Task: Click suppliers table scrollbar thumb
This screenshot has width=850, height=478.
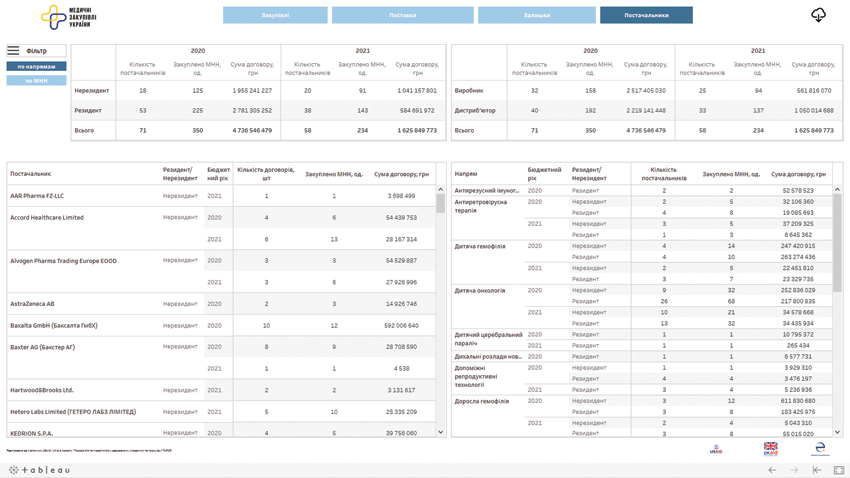Action: point(441,203)
